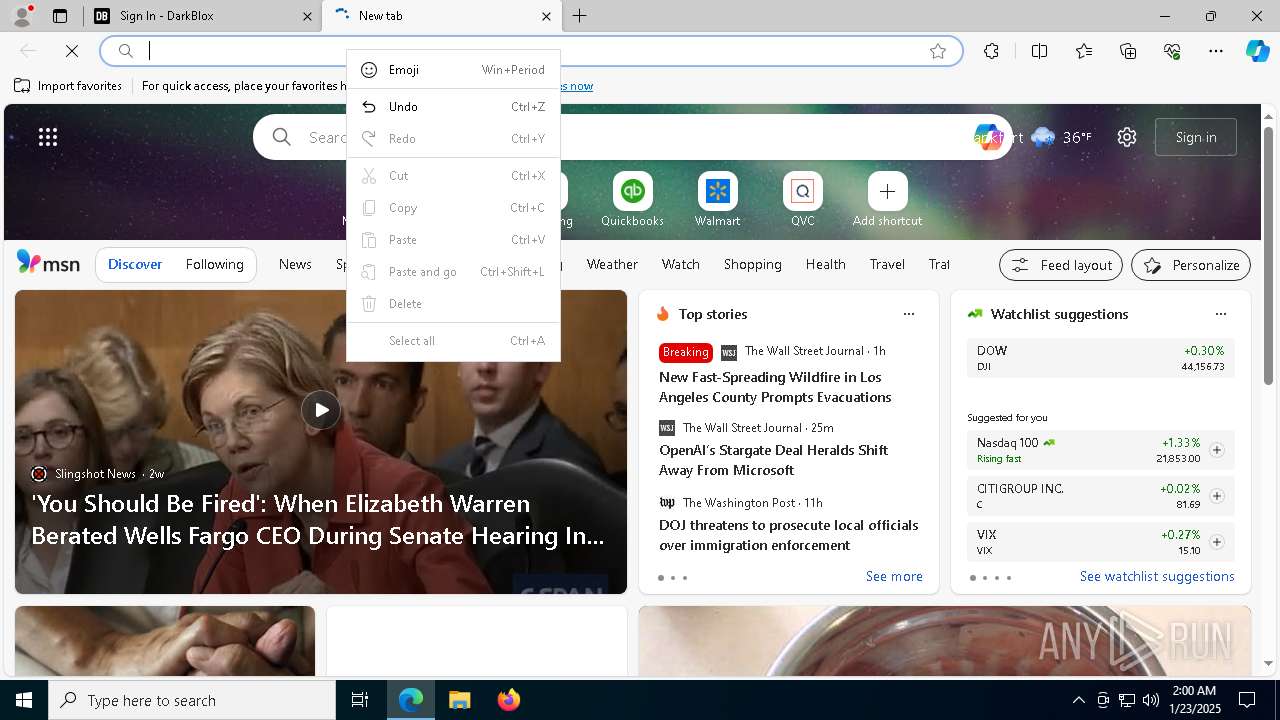Open Collections icon in toolbar
The height and width of the screenshot is (720, 1280).
point(1128,51)
